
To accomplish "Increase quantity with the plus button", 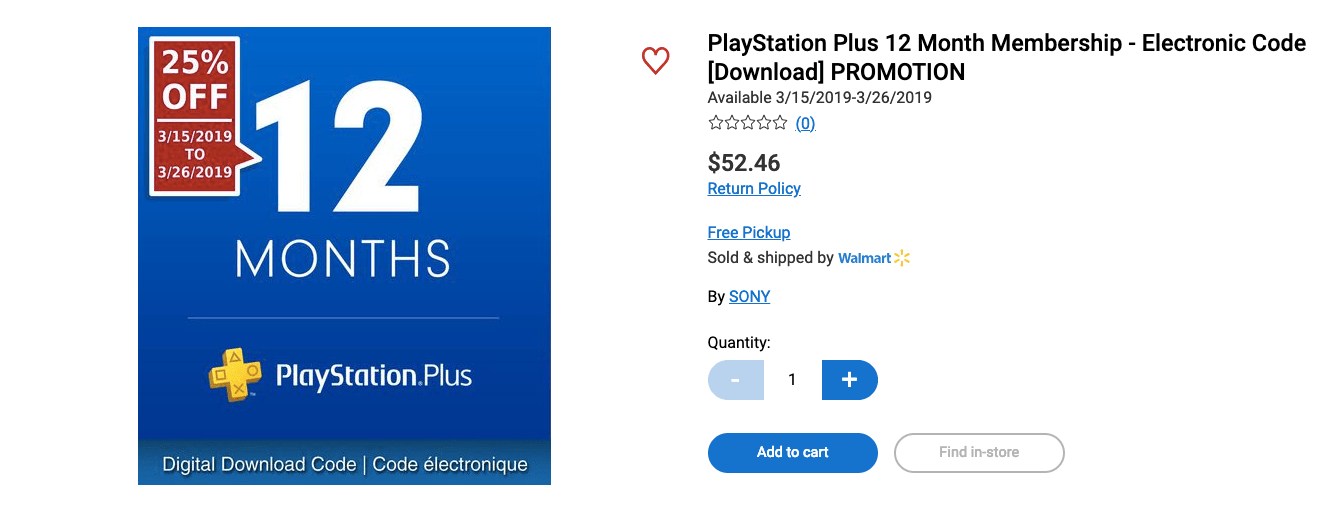I will coord(850,380).
